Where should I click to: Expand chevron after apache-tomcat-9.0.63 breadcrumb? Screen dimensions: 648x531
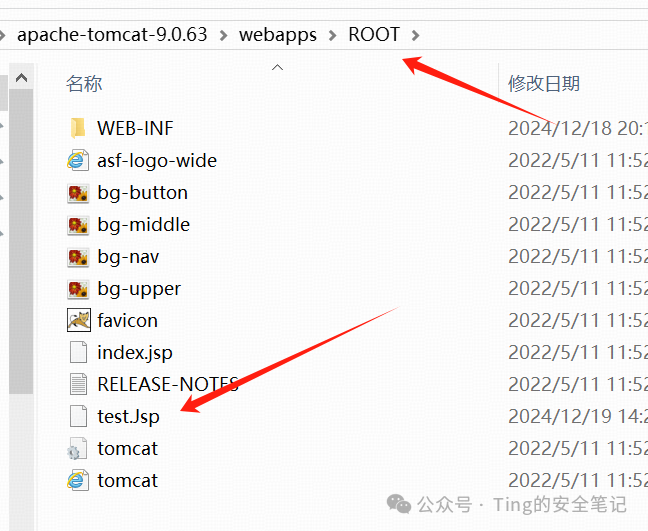[x=224, y=36]
